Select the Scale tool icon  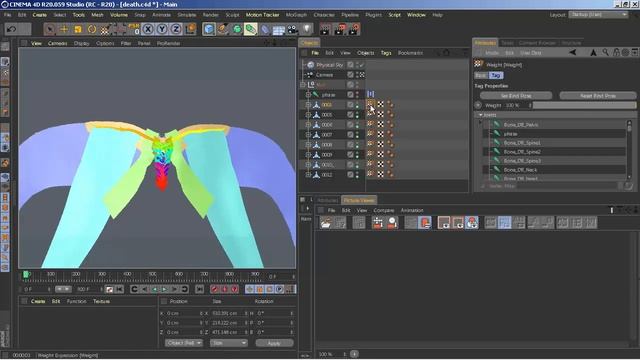click(78, 29)
